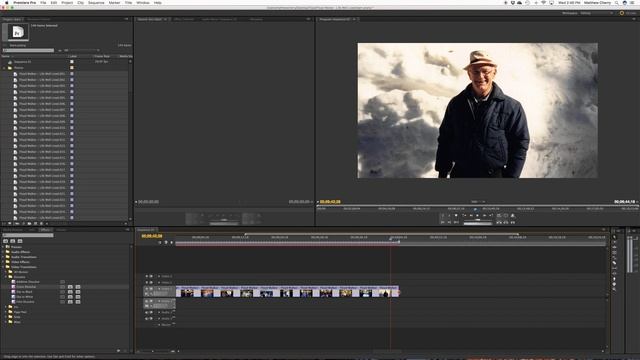Viewport: 640px width, 360px height.
Task: Select the Additive Dissolve transition
Action: click(x=28, y=282)
